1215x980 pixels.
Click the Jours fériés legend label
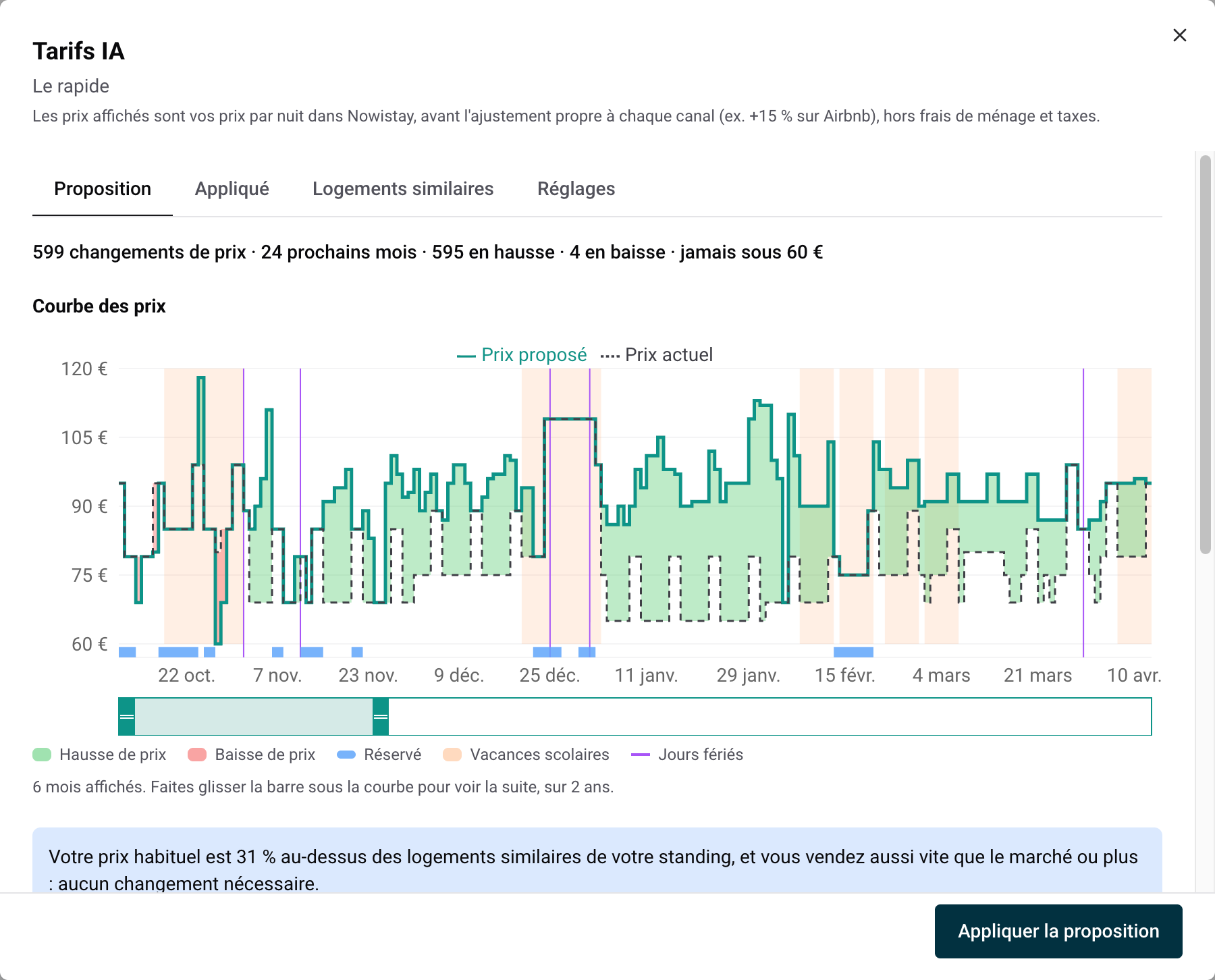701,755
